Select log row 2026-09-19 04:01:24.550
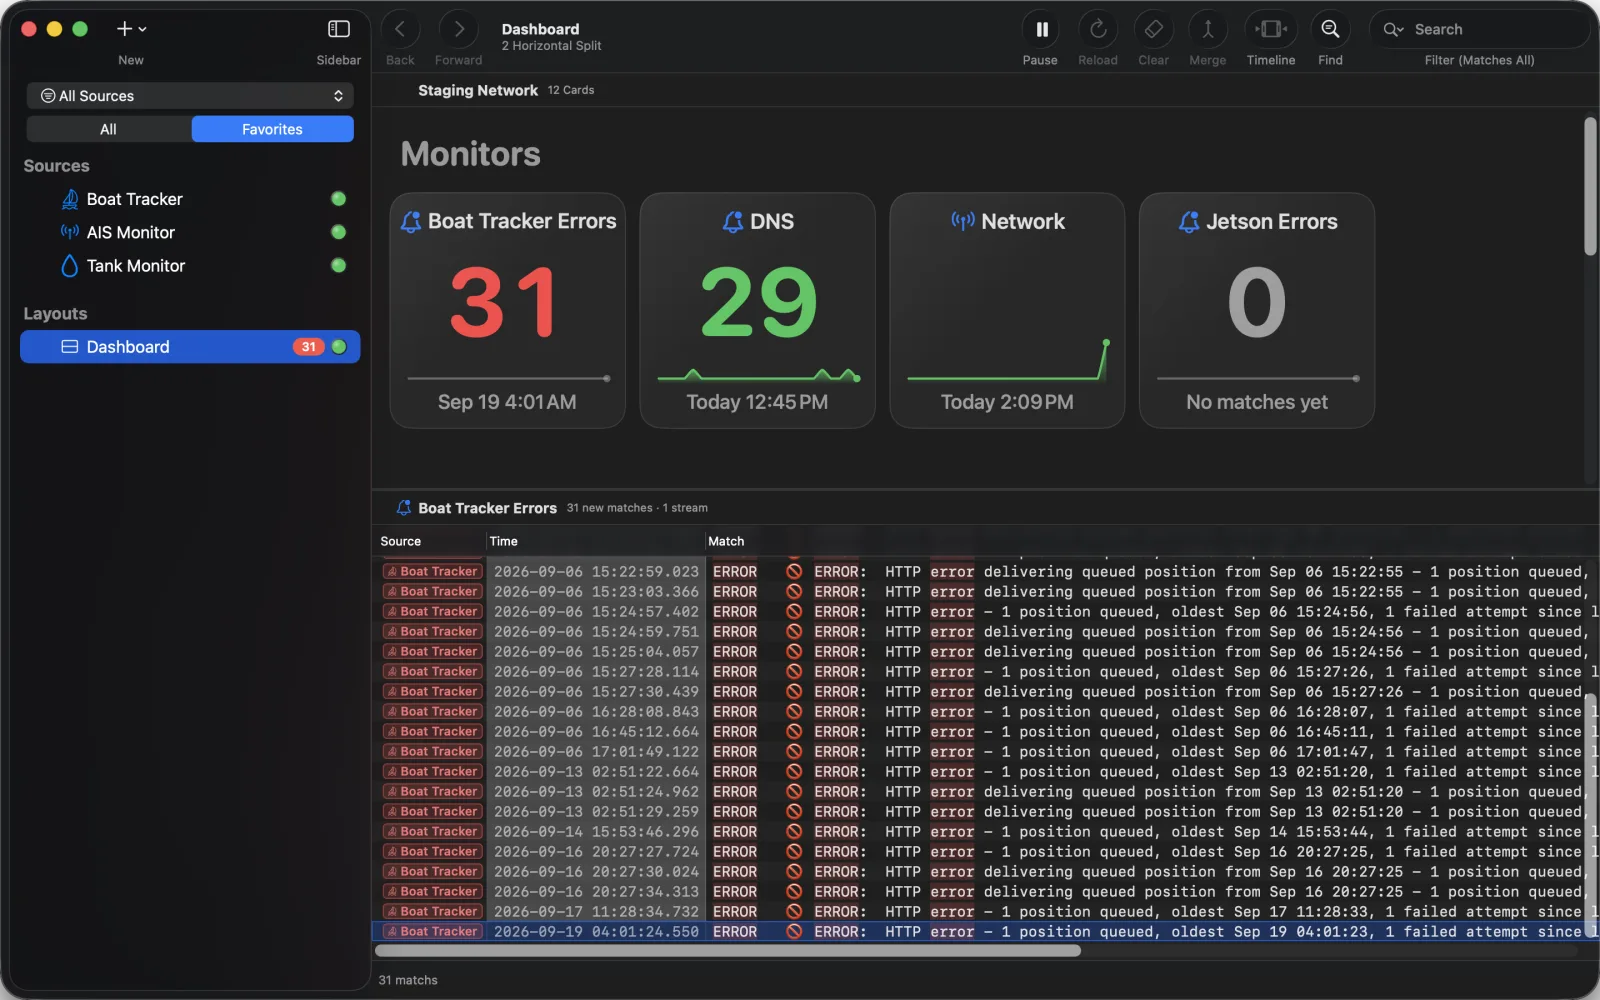1600x1000 pixels. coord(985,931)
